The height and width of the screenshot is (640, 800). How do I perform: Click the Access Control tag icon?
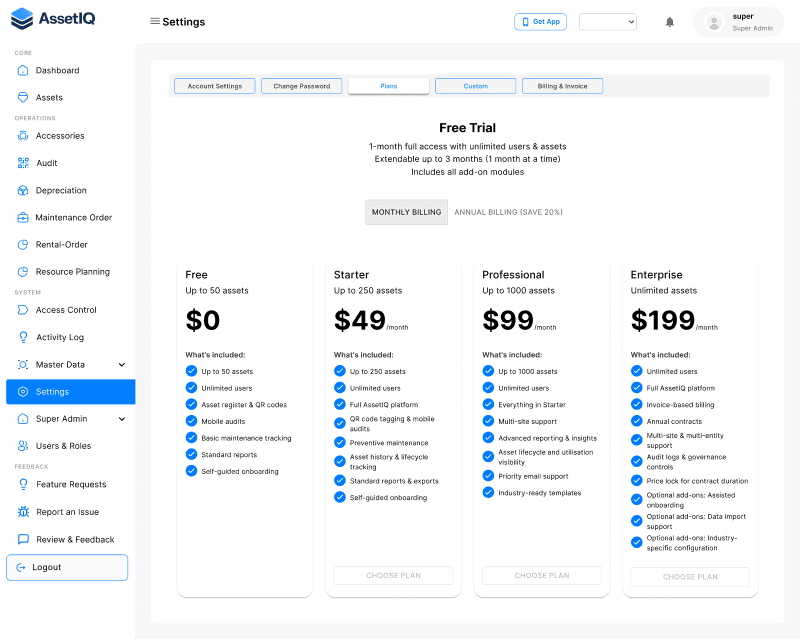(x=23, y=310)
